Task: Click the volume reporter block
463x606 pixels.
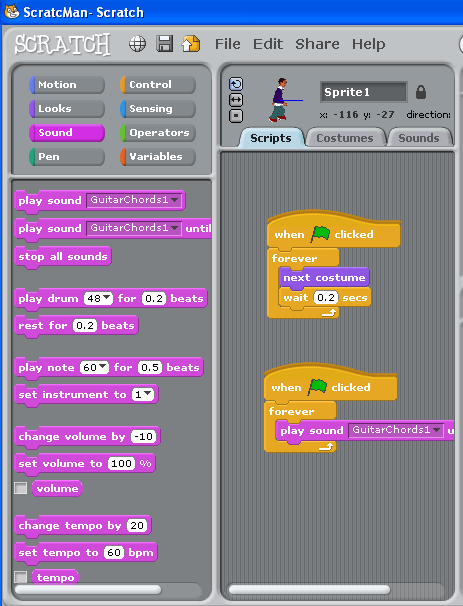Action: (57, 489)
